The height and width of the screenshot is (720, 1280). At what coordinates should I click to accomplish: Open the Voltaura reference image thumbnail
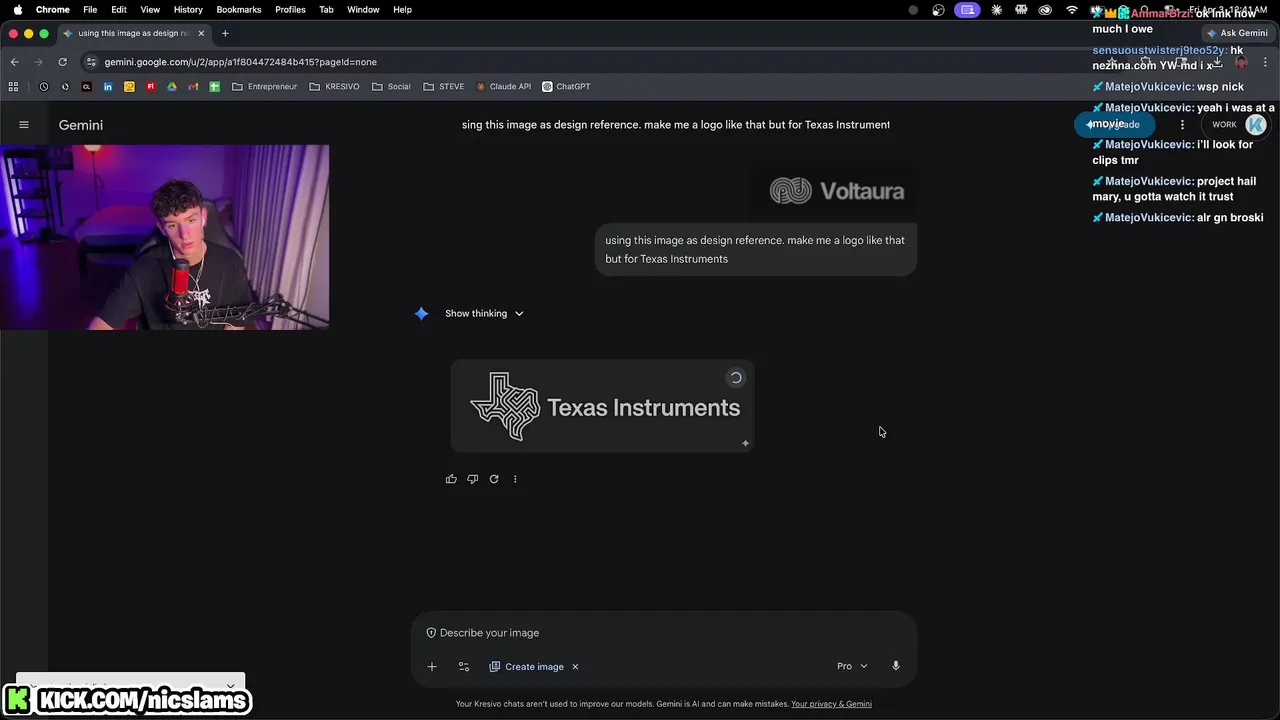click(x=836, y=191)
